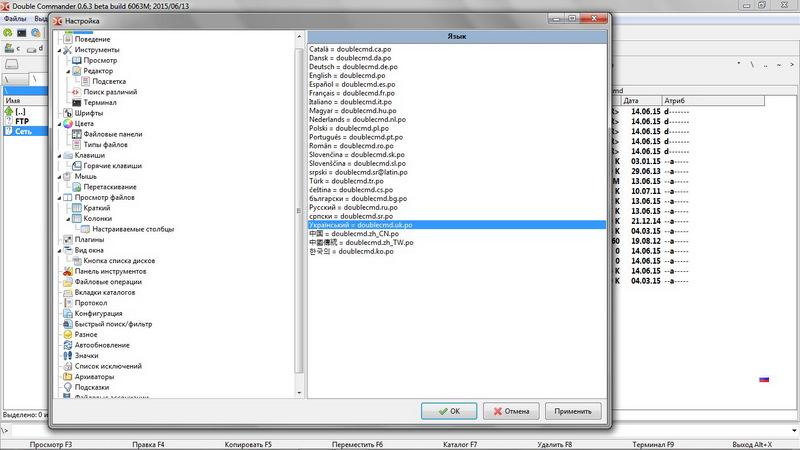
Task: Click the Терминал console icon
Action: (x=77, y=103)
